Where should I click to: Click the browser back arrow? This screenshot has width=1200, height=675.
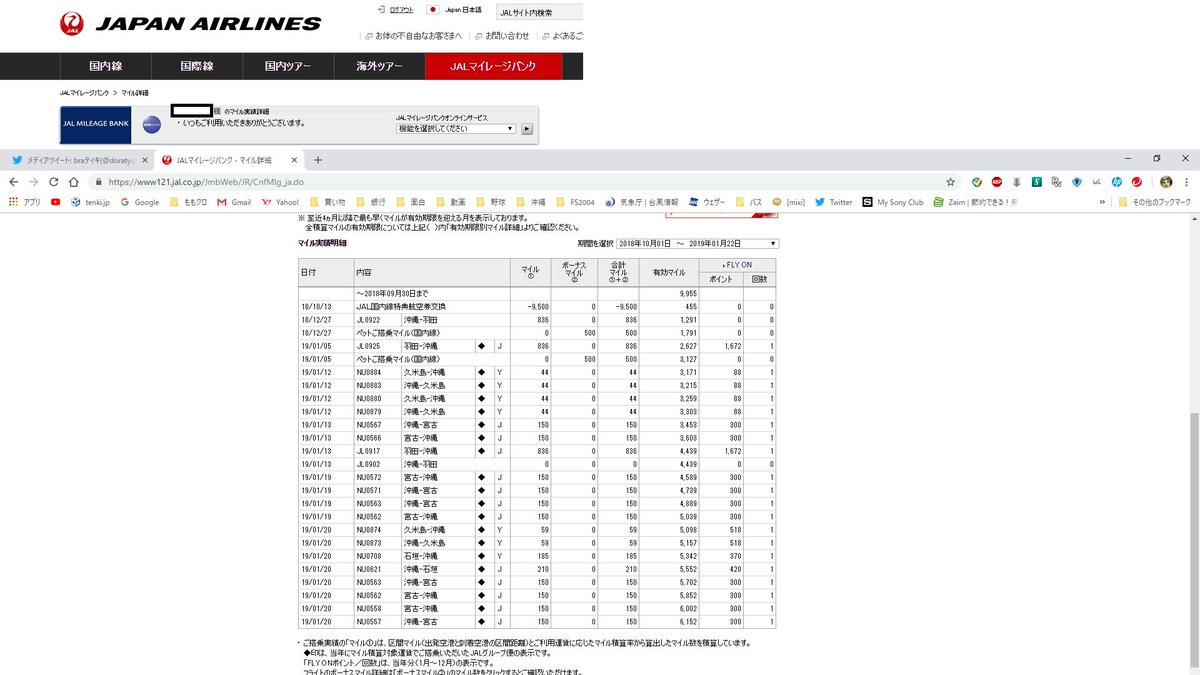coord(13,182)
